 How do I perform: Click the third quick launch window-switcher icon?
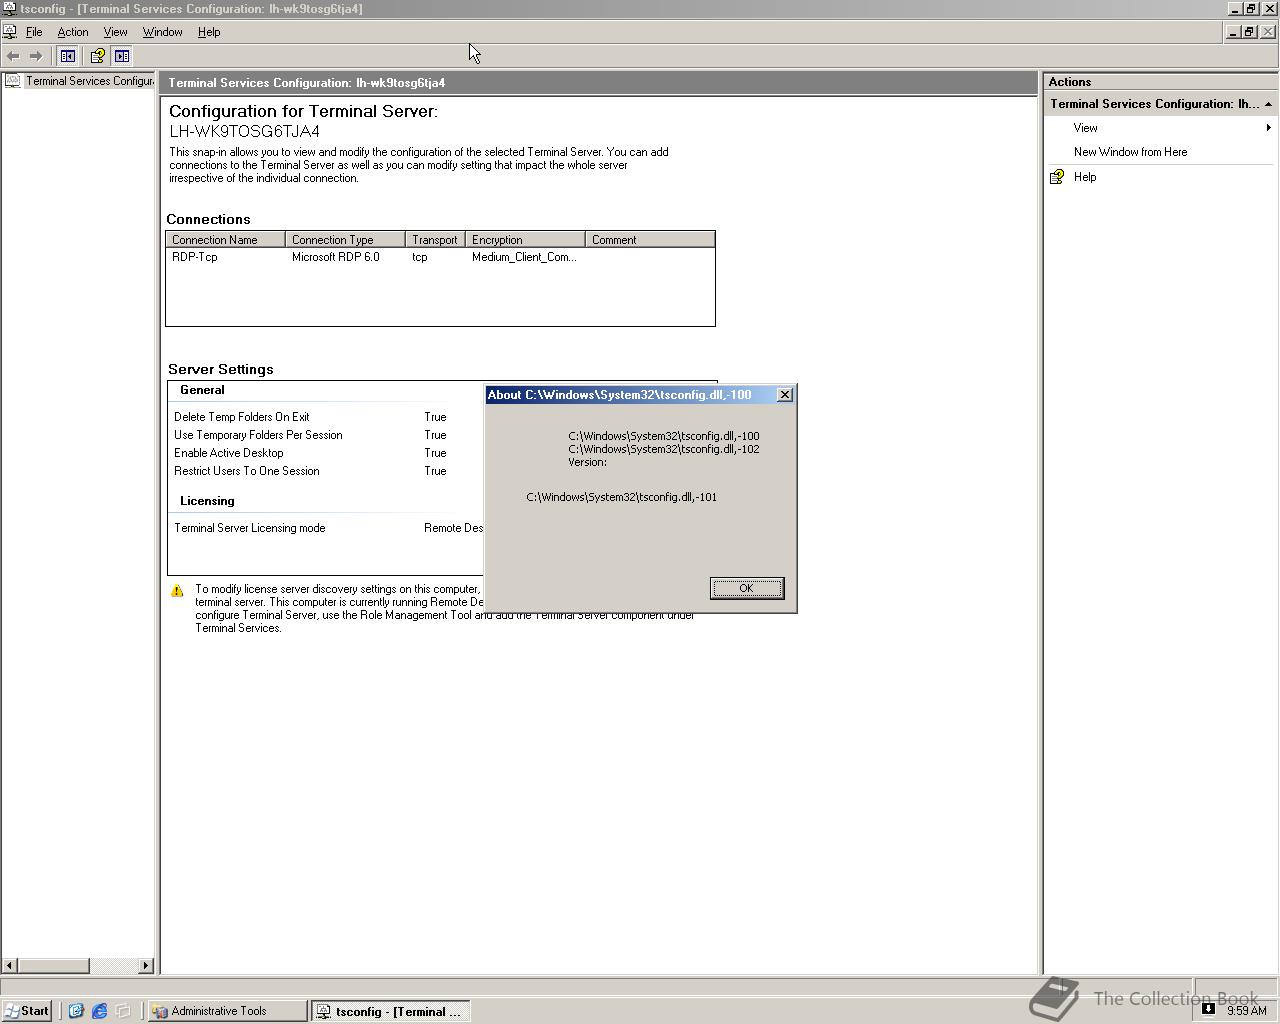(123, 1011)
